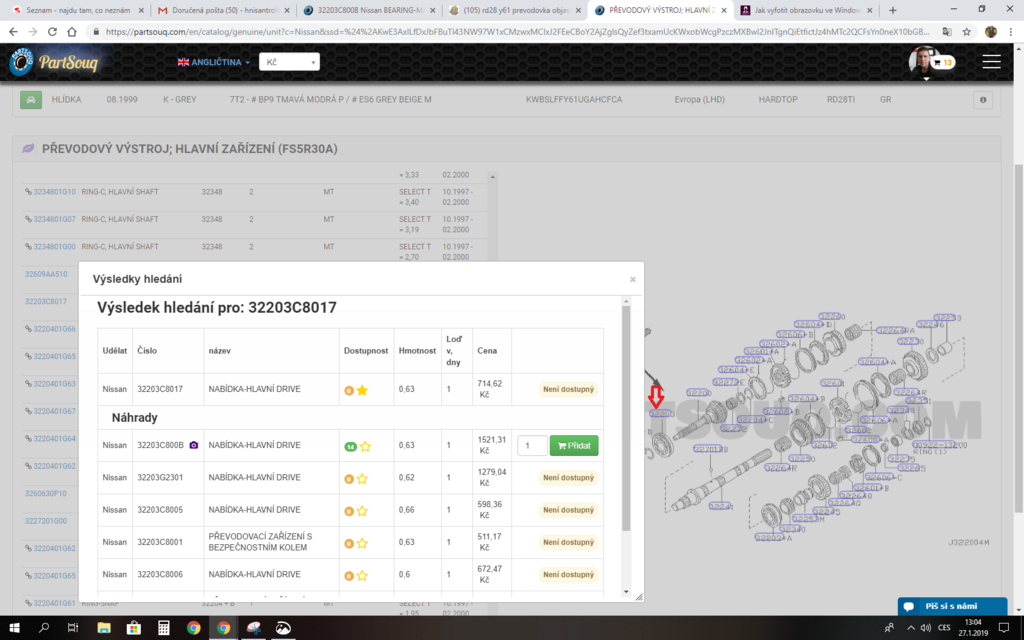Add 32203C800B to cart with Přidat

click(574, 445)
